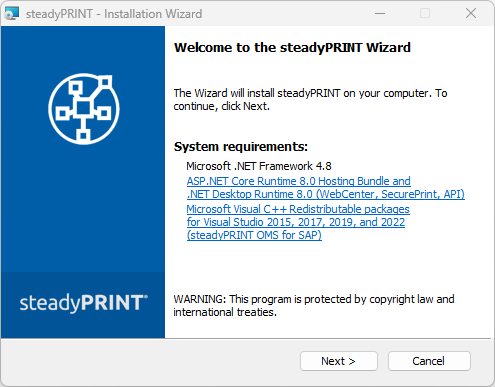Click the 'The Wizard will install steadyPRINT' paragraph
This screenshot has width=495, height=387.
[310, 100]
